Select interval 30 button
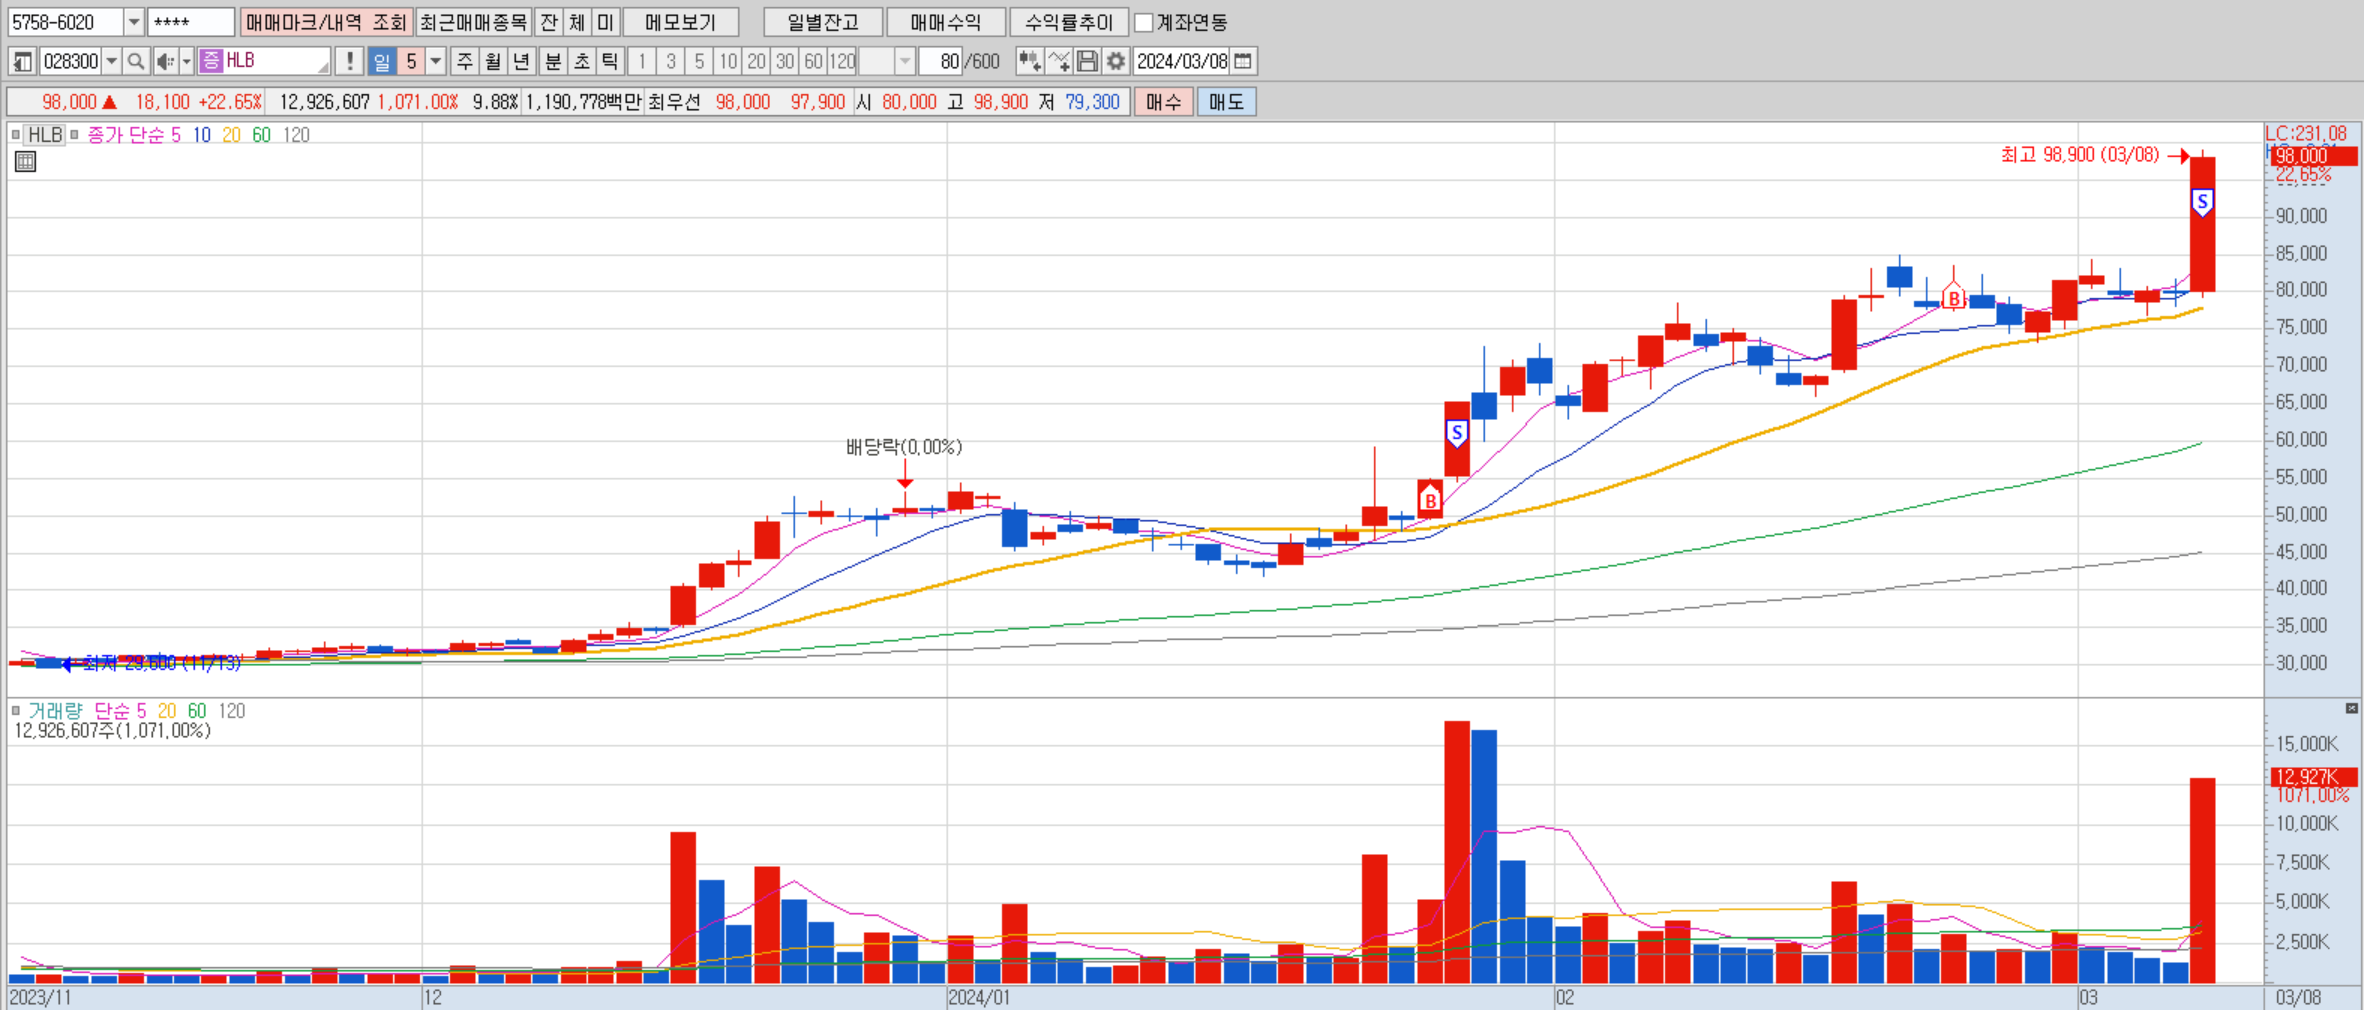 click(x=785, y=62)
